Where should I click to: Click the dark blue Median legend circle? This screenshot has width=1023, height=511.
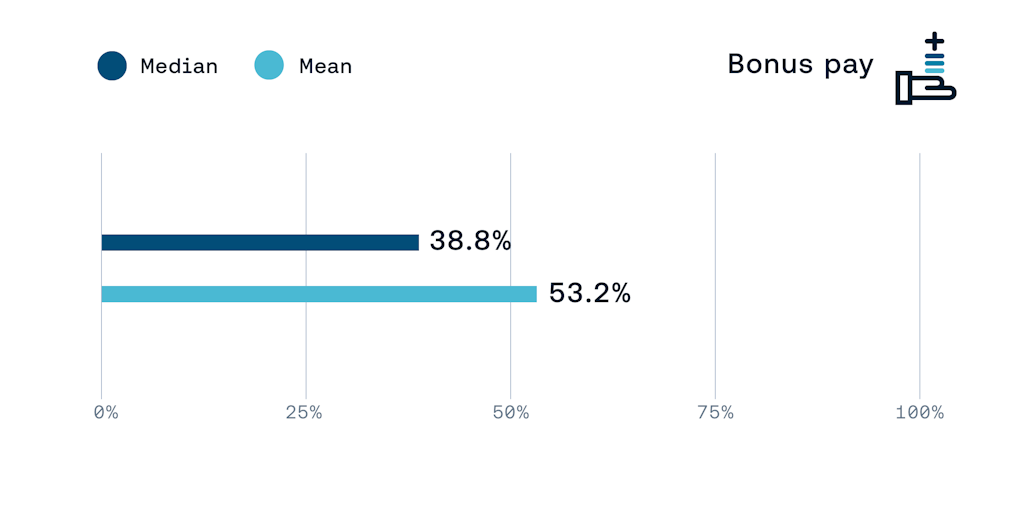[112, 66]
